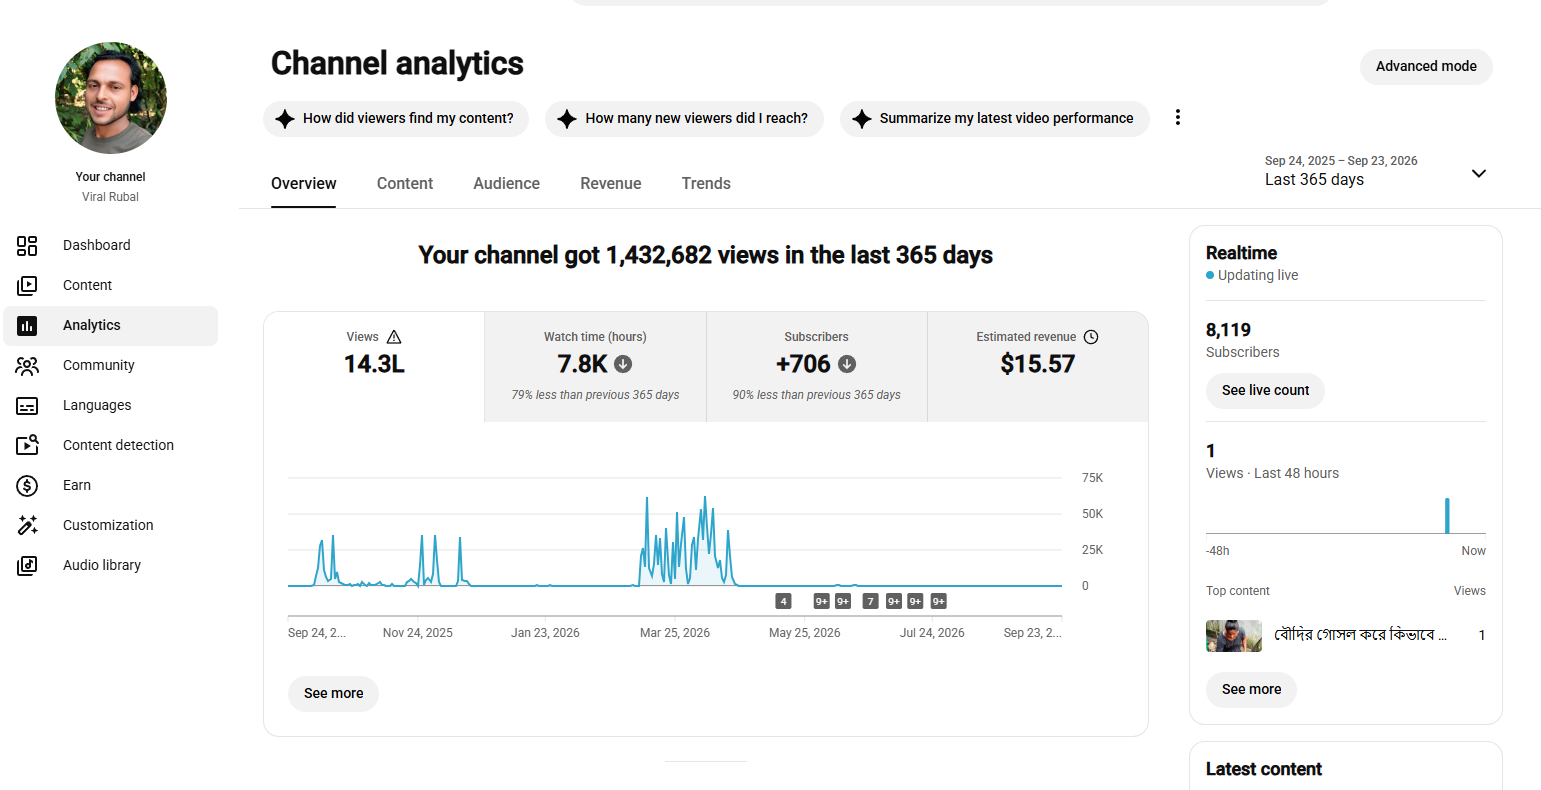This screenshot has height=790, width=1541.
Task: Select the Subscribers metric card
Action: pyautogui.click(x=817, y=367)
